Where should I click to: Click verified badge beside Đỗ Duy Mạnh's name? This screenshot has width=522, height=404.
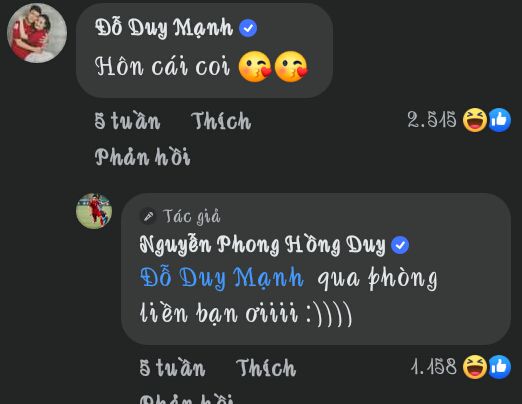click(248, 28)
